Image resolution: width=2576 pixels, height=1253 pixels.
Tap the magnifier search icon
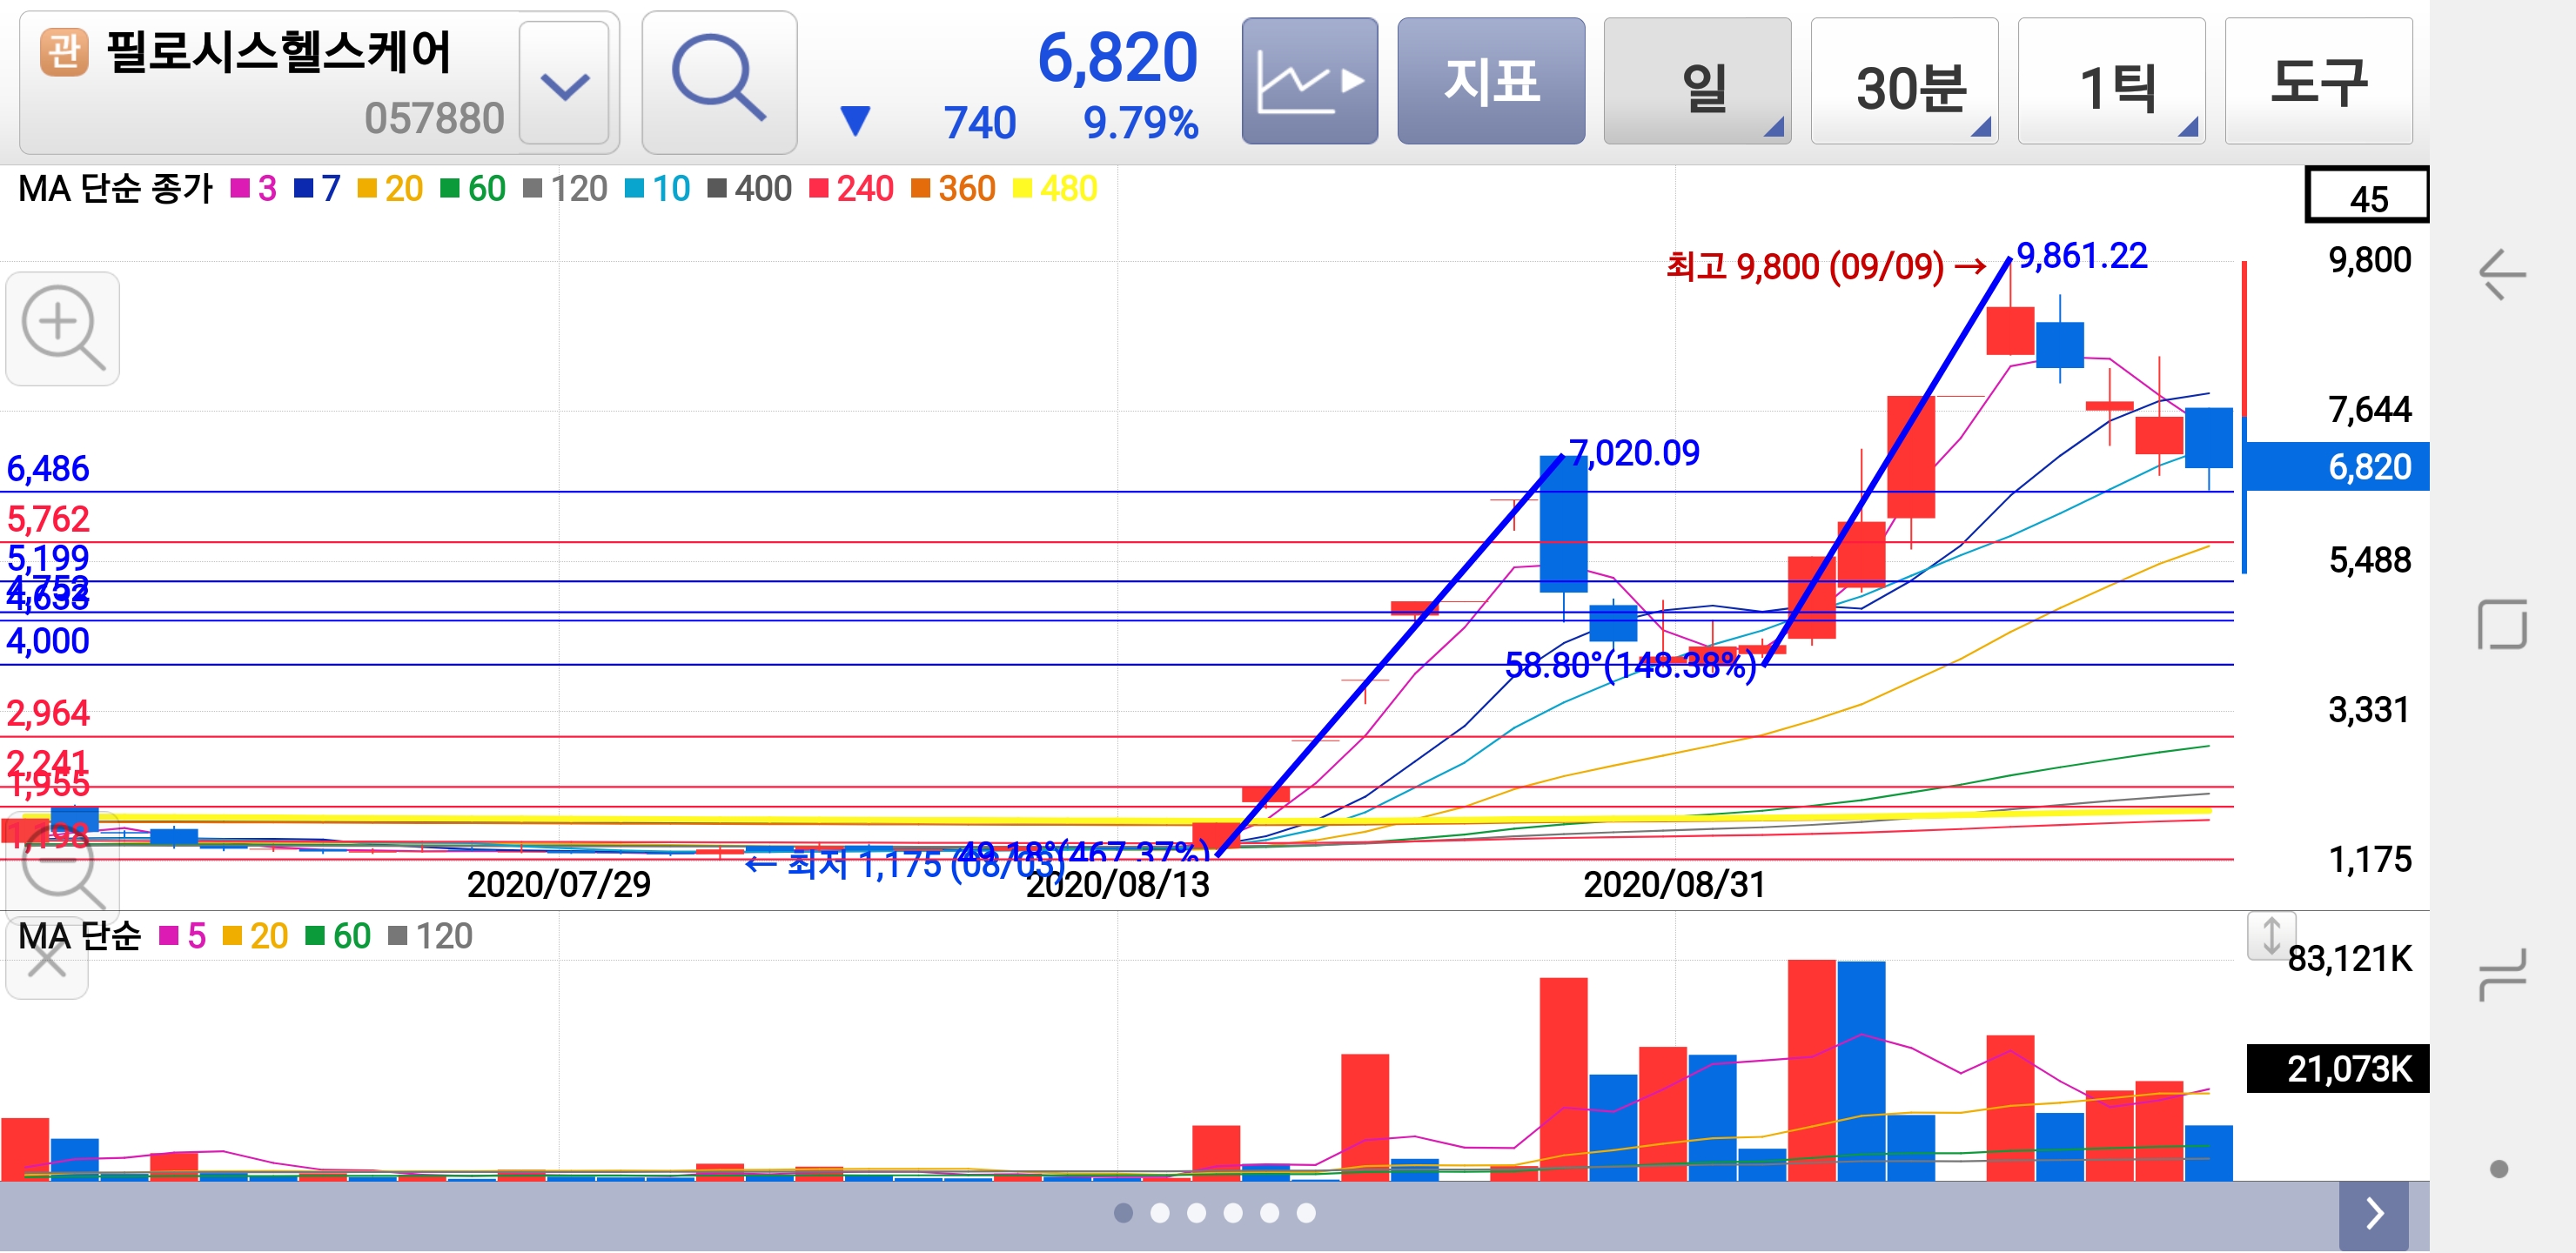[719, 81]
